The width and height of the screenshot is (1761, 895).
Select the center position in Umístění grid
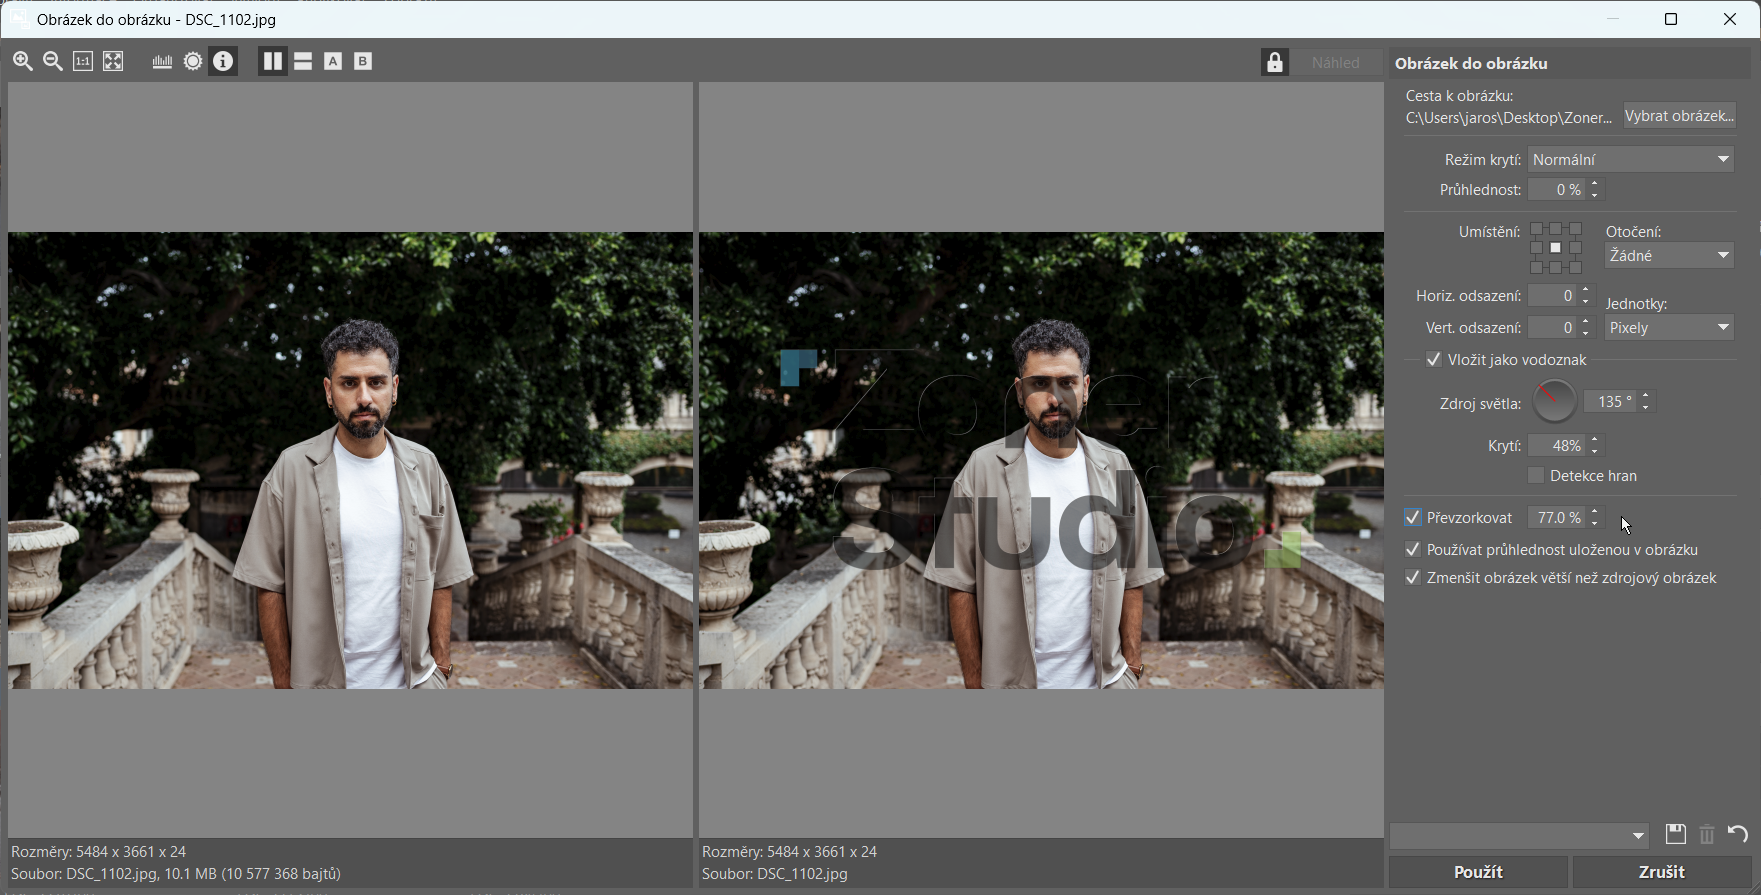point(1555,248)
